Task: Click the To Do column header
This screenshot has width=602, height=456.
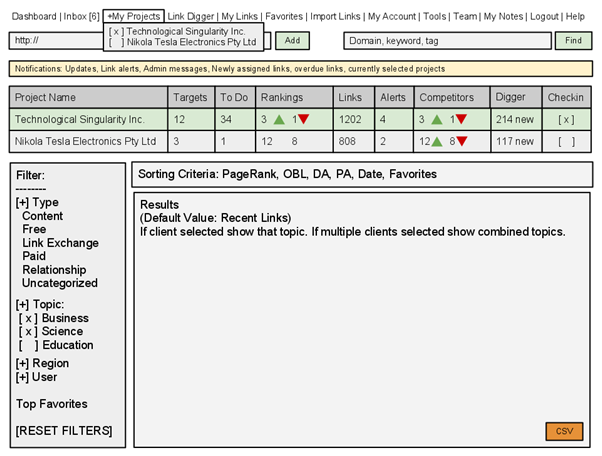Action: (x=235, y=97)
